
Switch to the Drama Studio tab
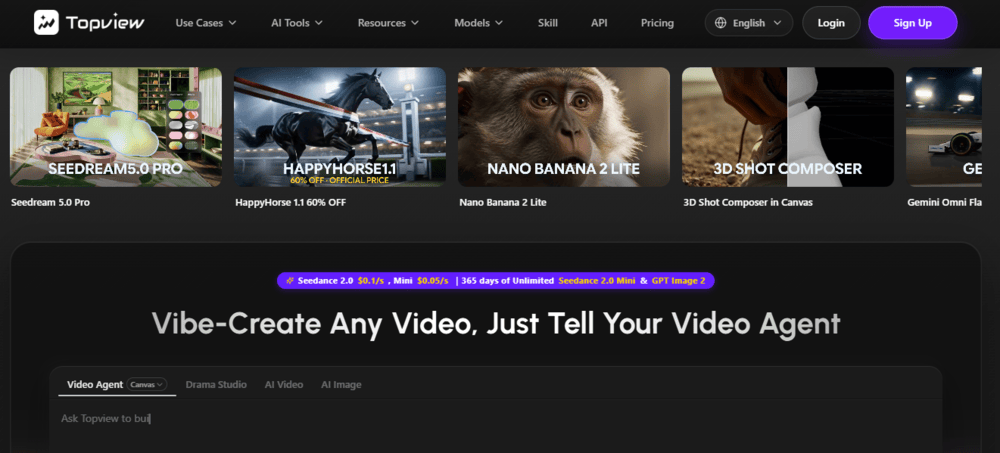pos(216,385)
